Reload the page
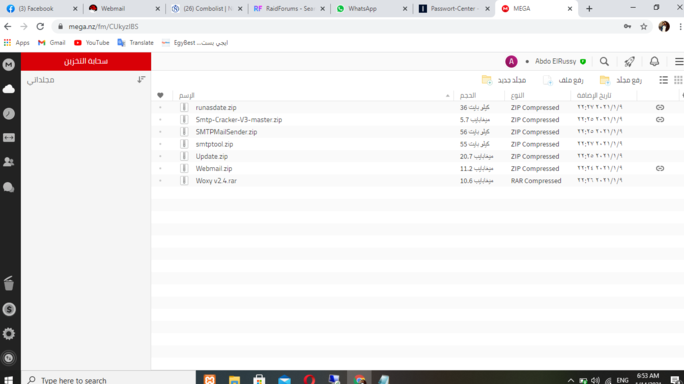 tap(40, 27)
